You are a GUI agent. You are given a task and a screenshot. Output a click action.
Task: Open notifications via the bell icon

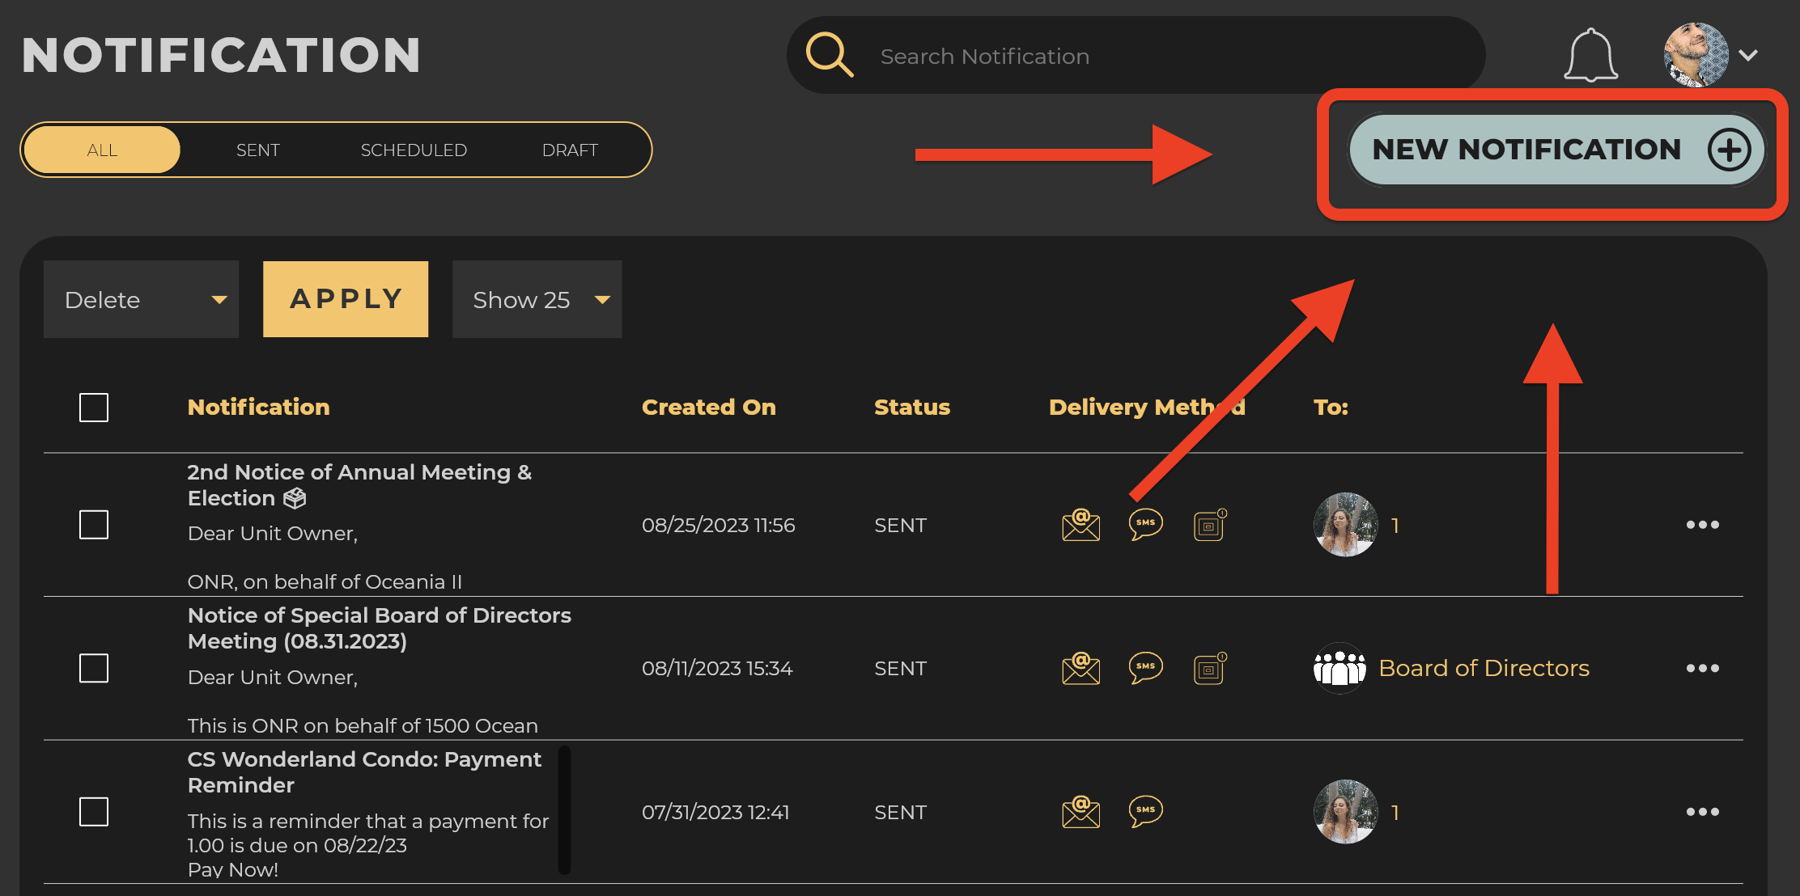tap(1590, 55)
